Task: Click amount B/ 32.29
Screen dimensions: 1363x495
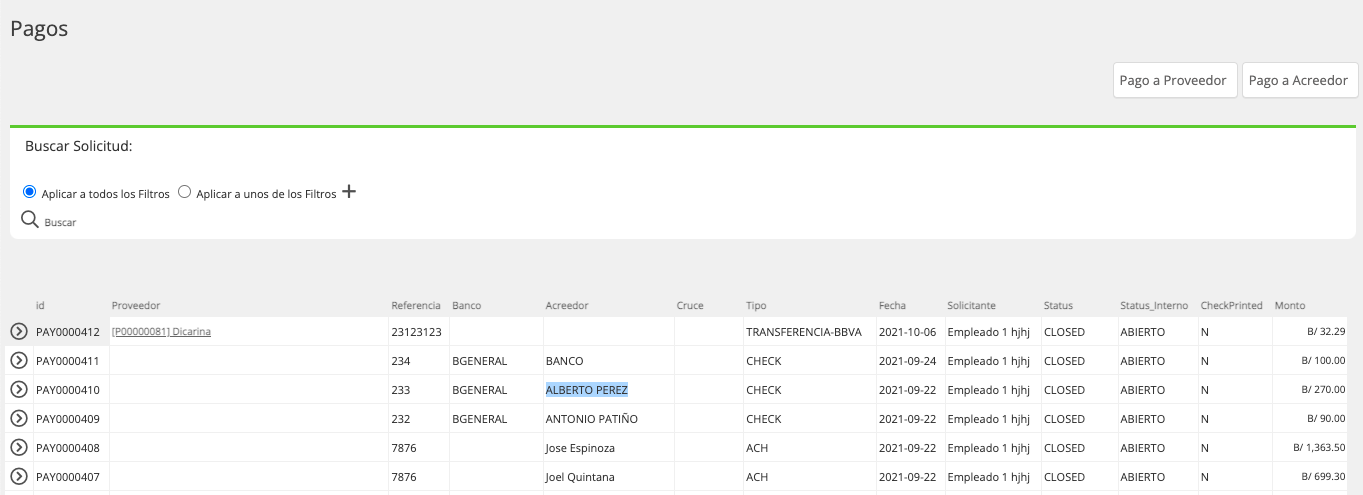Action: (1326, 331)
